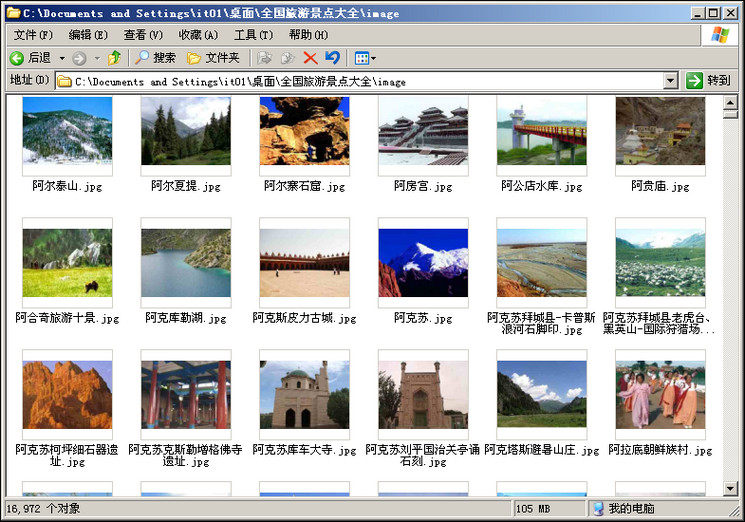The image size is (745, 522).
Task: Open the back history dropdown arrow
Action: pos(62,58)
